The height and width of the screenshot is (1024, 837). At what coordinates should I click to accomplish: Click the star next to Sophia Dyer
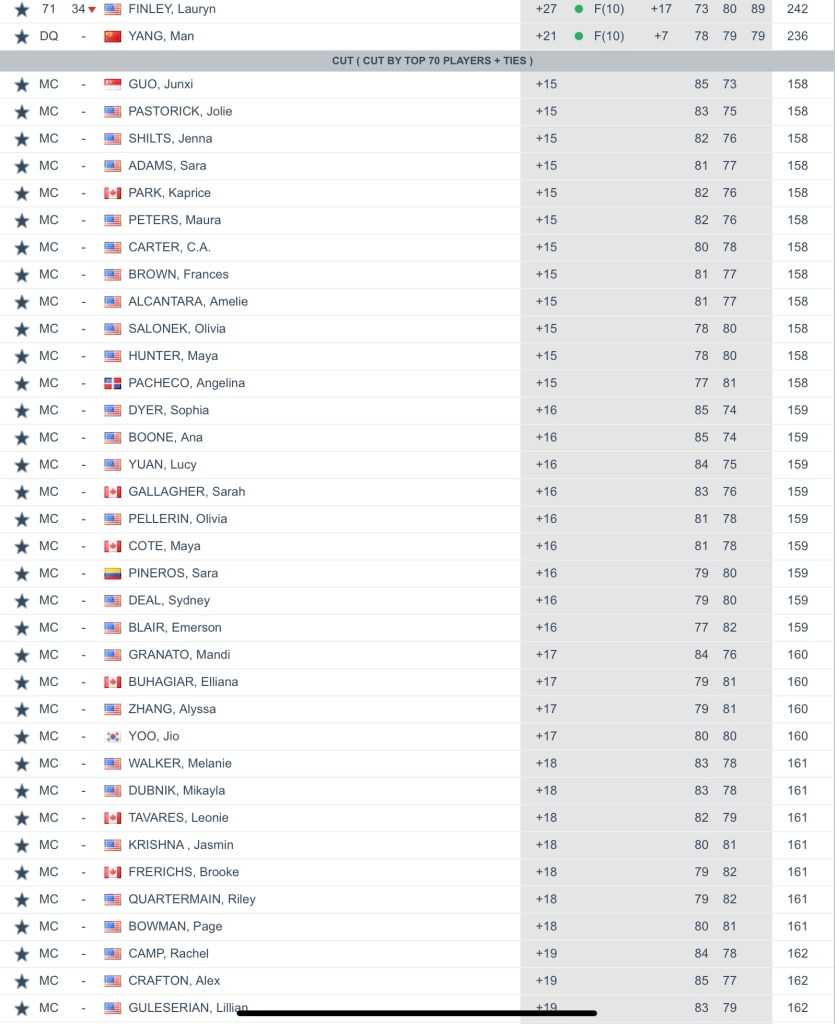pos(22,411)
